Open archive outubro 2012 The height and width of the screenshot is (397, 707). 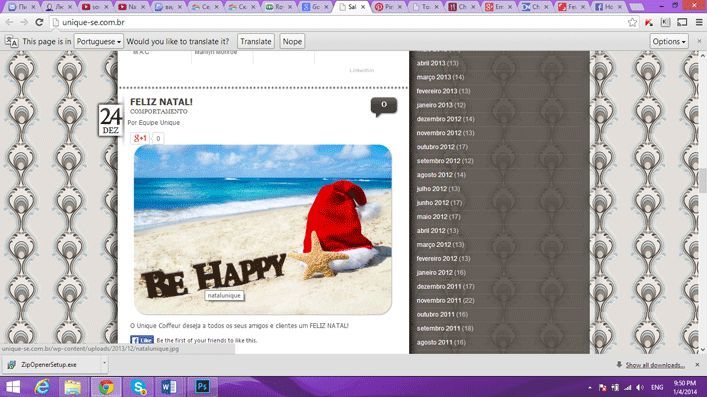(442, 147)
